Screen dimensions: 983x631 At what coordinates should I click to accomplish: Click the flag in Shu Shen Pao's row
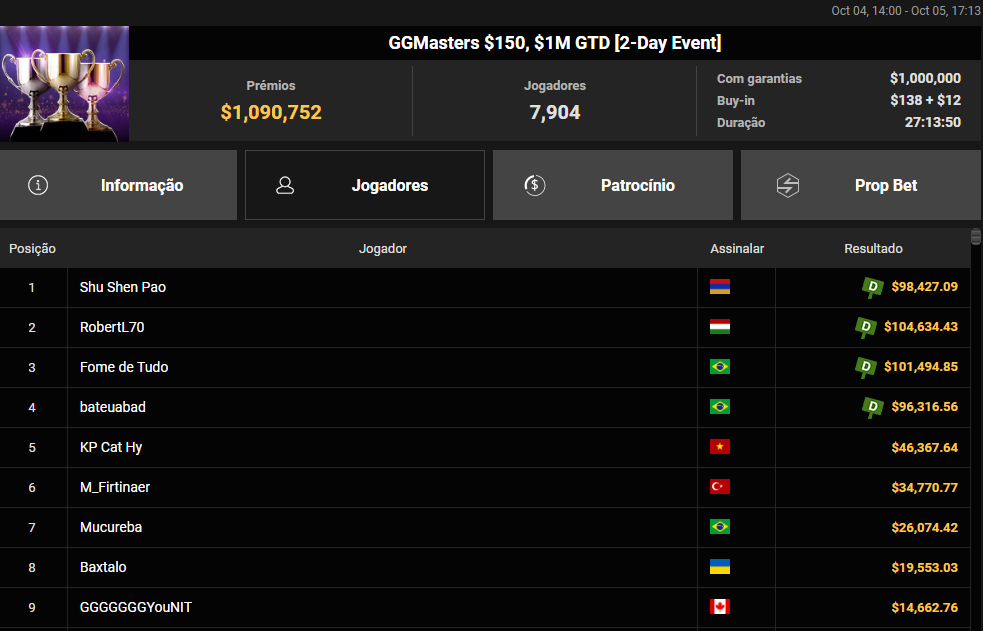[720, 287]
